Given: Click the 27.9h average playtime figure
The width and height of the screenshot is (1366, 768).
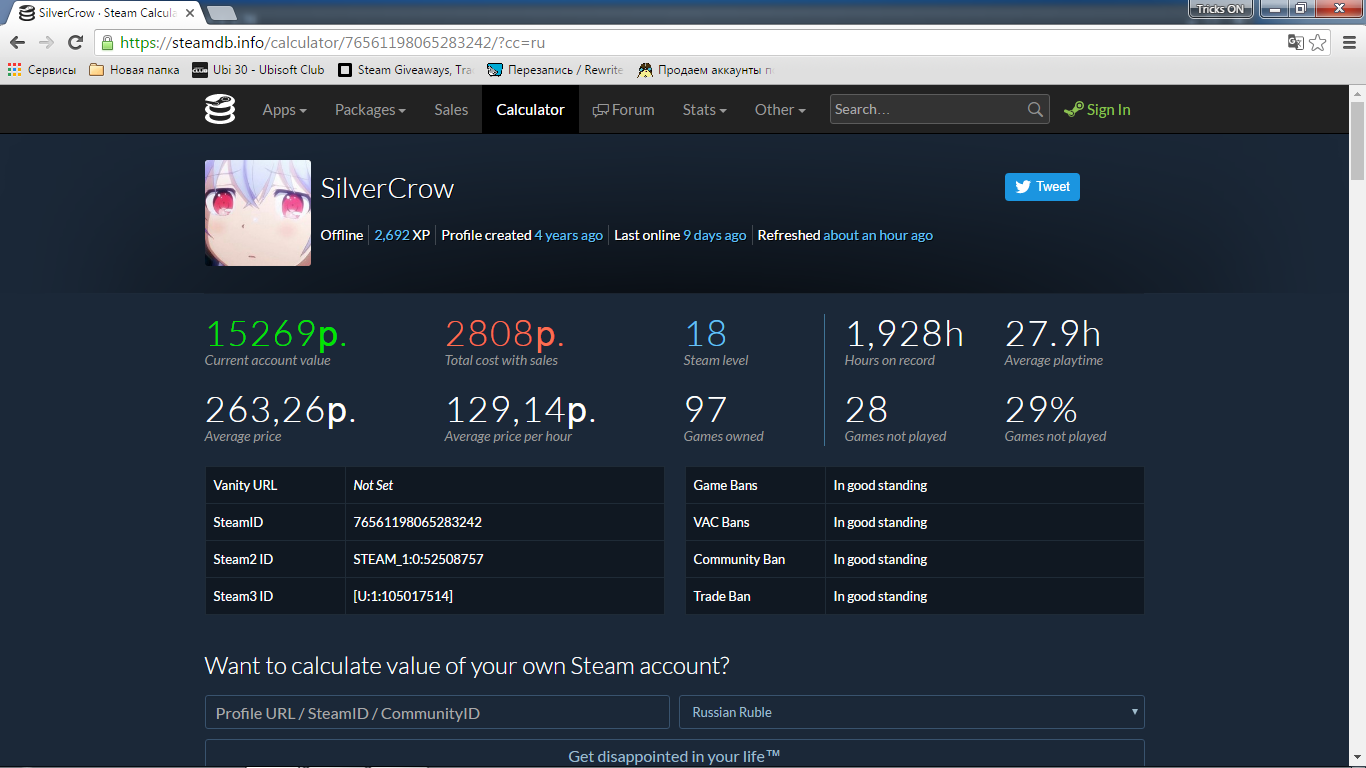Looking at the screenshot, I should click(x=1053, y=334).
